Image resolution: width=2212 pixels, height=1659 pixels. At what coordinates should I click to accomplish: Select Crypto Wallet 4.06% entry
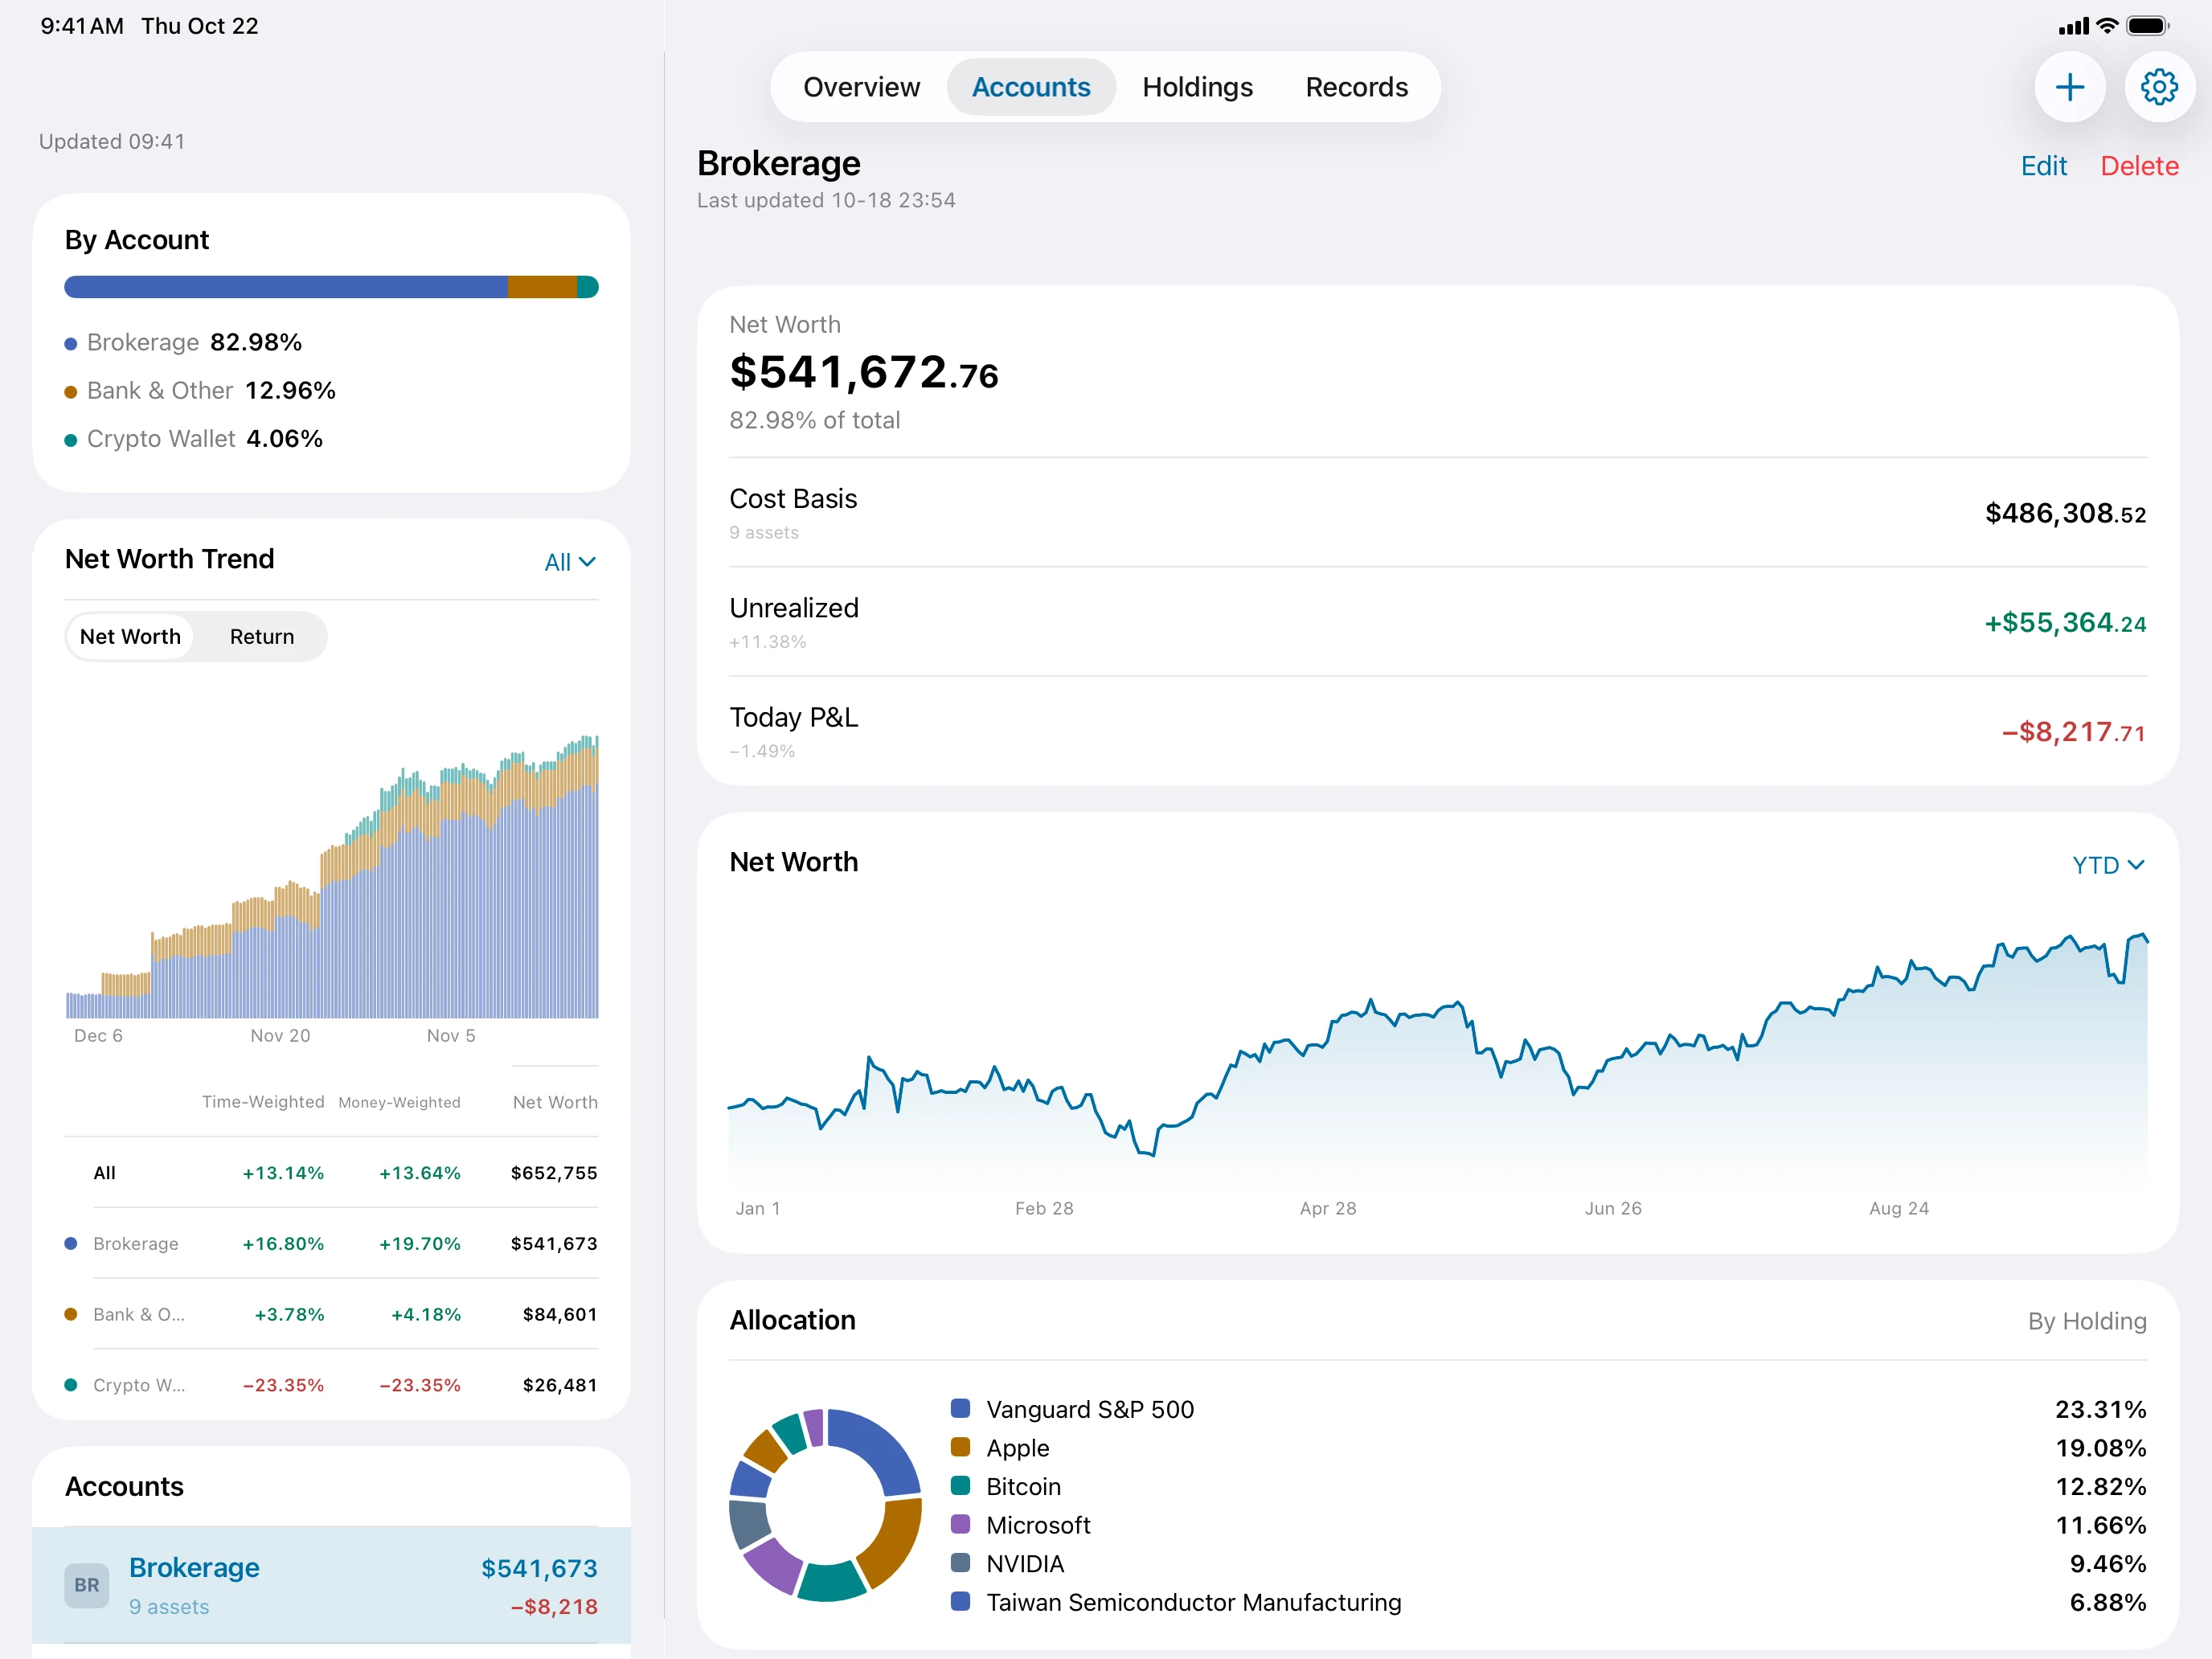[194, 439]
